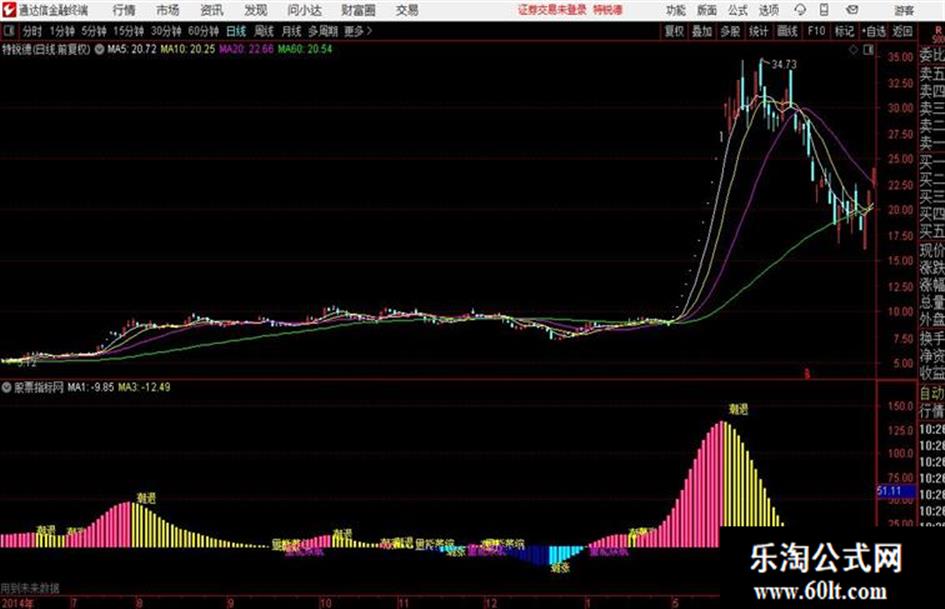Switch to the 60分钟 period tab
The width and height of the screenshot is (945, 609).
[203, 31]
